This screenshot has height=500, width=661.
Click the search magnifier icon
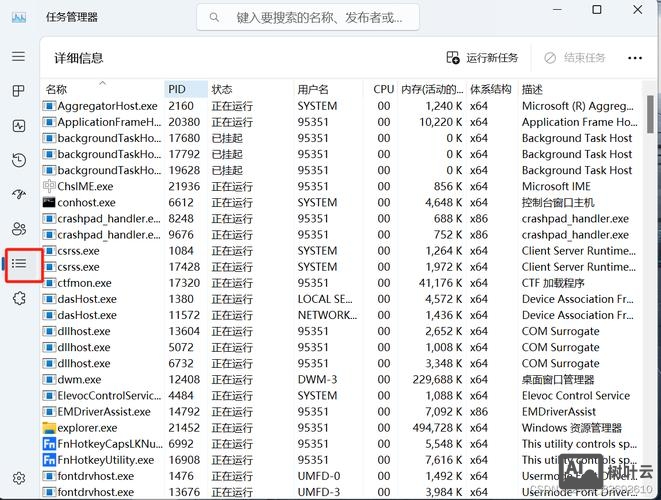coord(214,17)
